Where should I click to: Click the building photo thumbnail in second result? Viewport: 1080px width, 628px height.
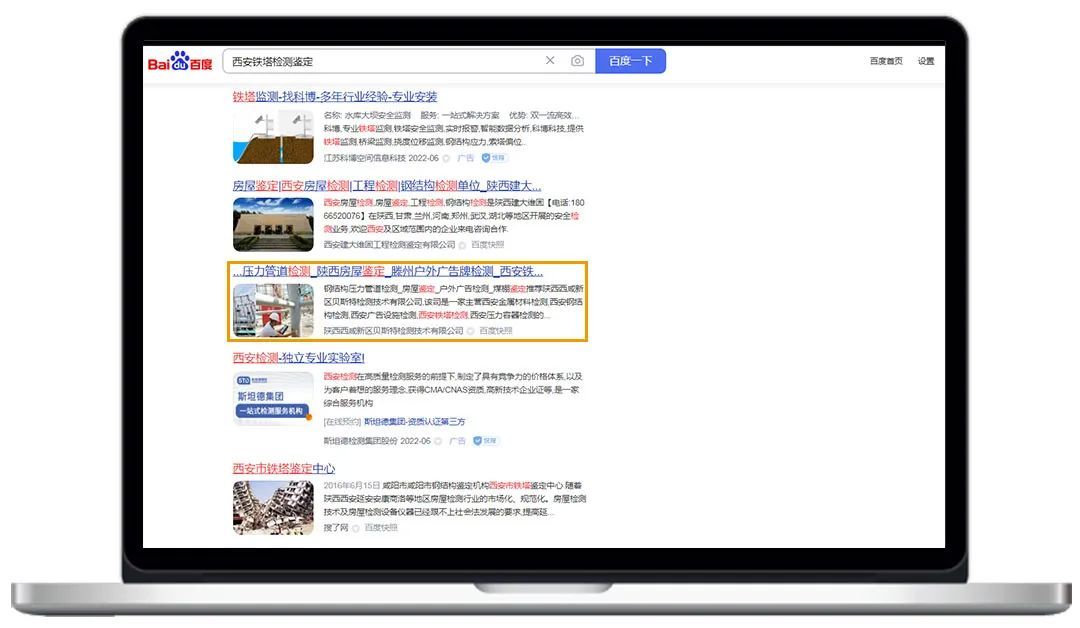click(x=273, y=224)
